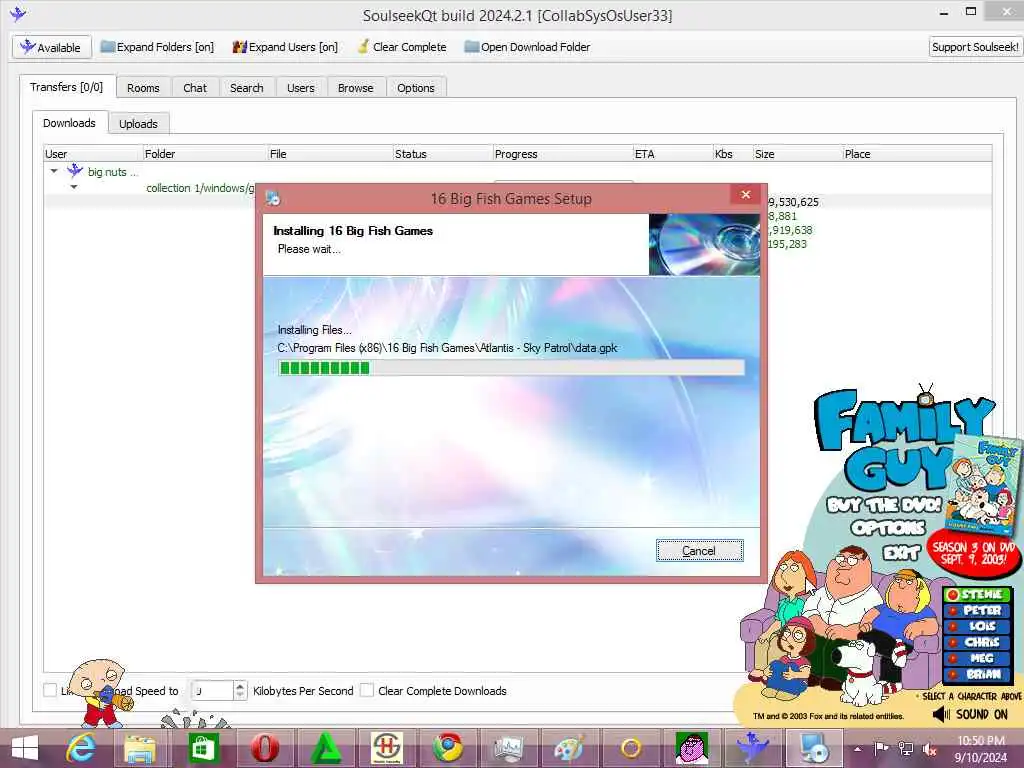Enable Clear Complete Downloads checkbox
The width and height of the screenshot is (1024, 768).
[367, 690]
